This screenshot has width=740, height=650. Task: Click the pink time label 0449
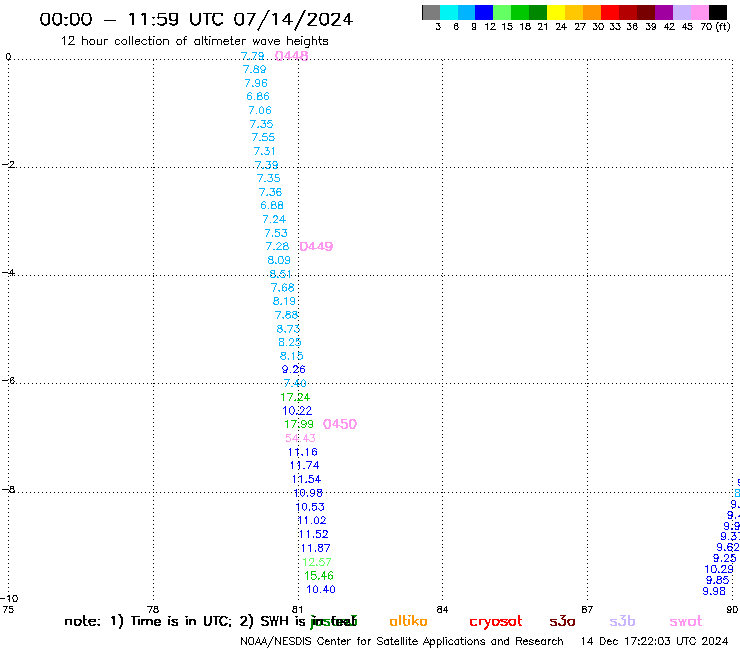(x=316, y=246)
